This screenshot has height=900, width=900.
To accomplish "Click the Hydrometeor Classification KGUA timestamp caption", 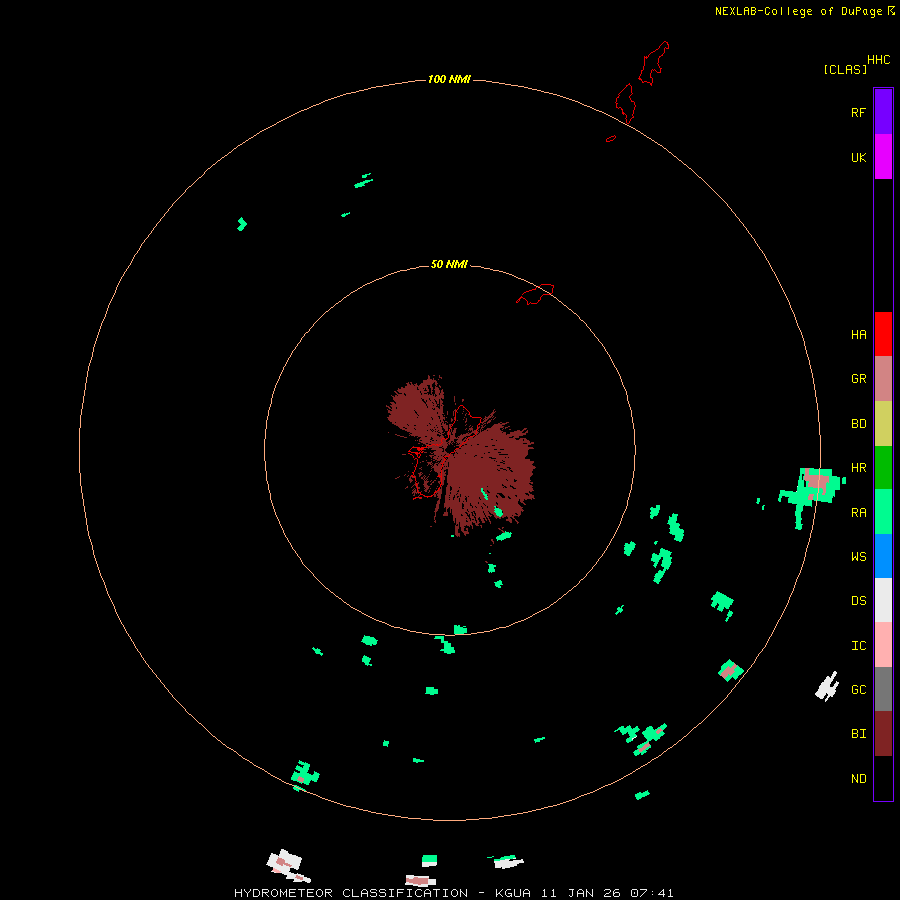I will click(x=453, y=893).
